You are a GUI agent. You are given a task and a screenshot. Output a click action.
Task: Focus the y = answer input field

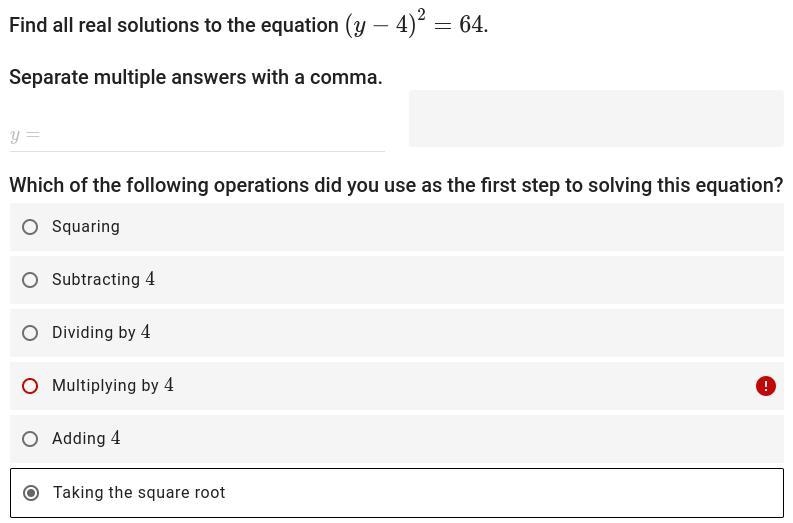197,135
